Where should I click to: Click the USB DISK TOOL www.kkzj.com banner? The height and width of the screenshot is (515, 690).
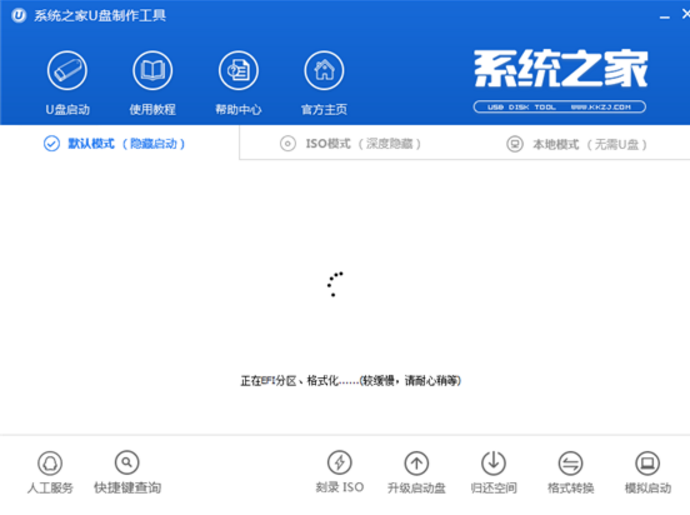click(560, 107)
